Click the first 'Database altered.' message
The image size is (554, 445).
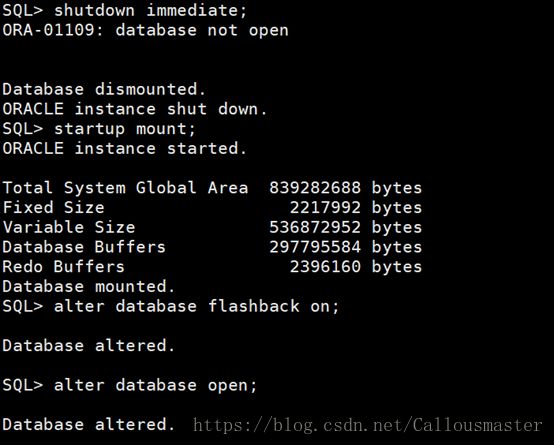click(x=89, y=345)
